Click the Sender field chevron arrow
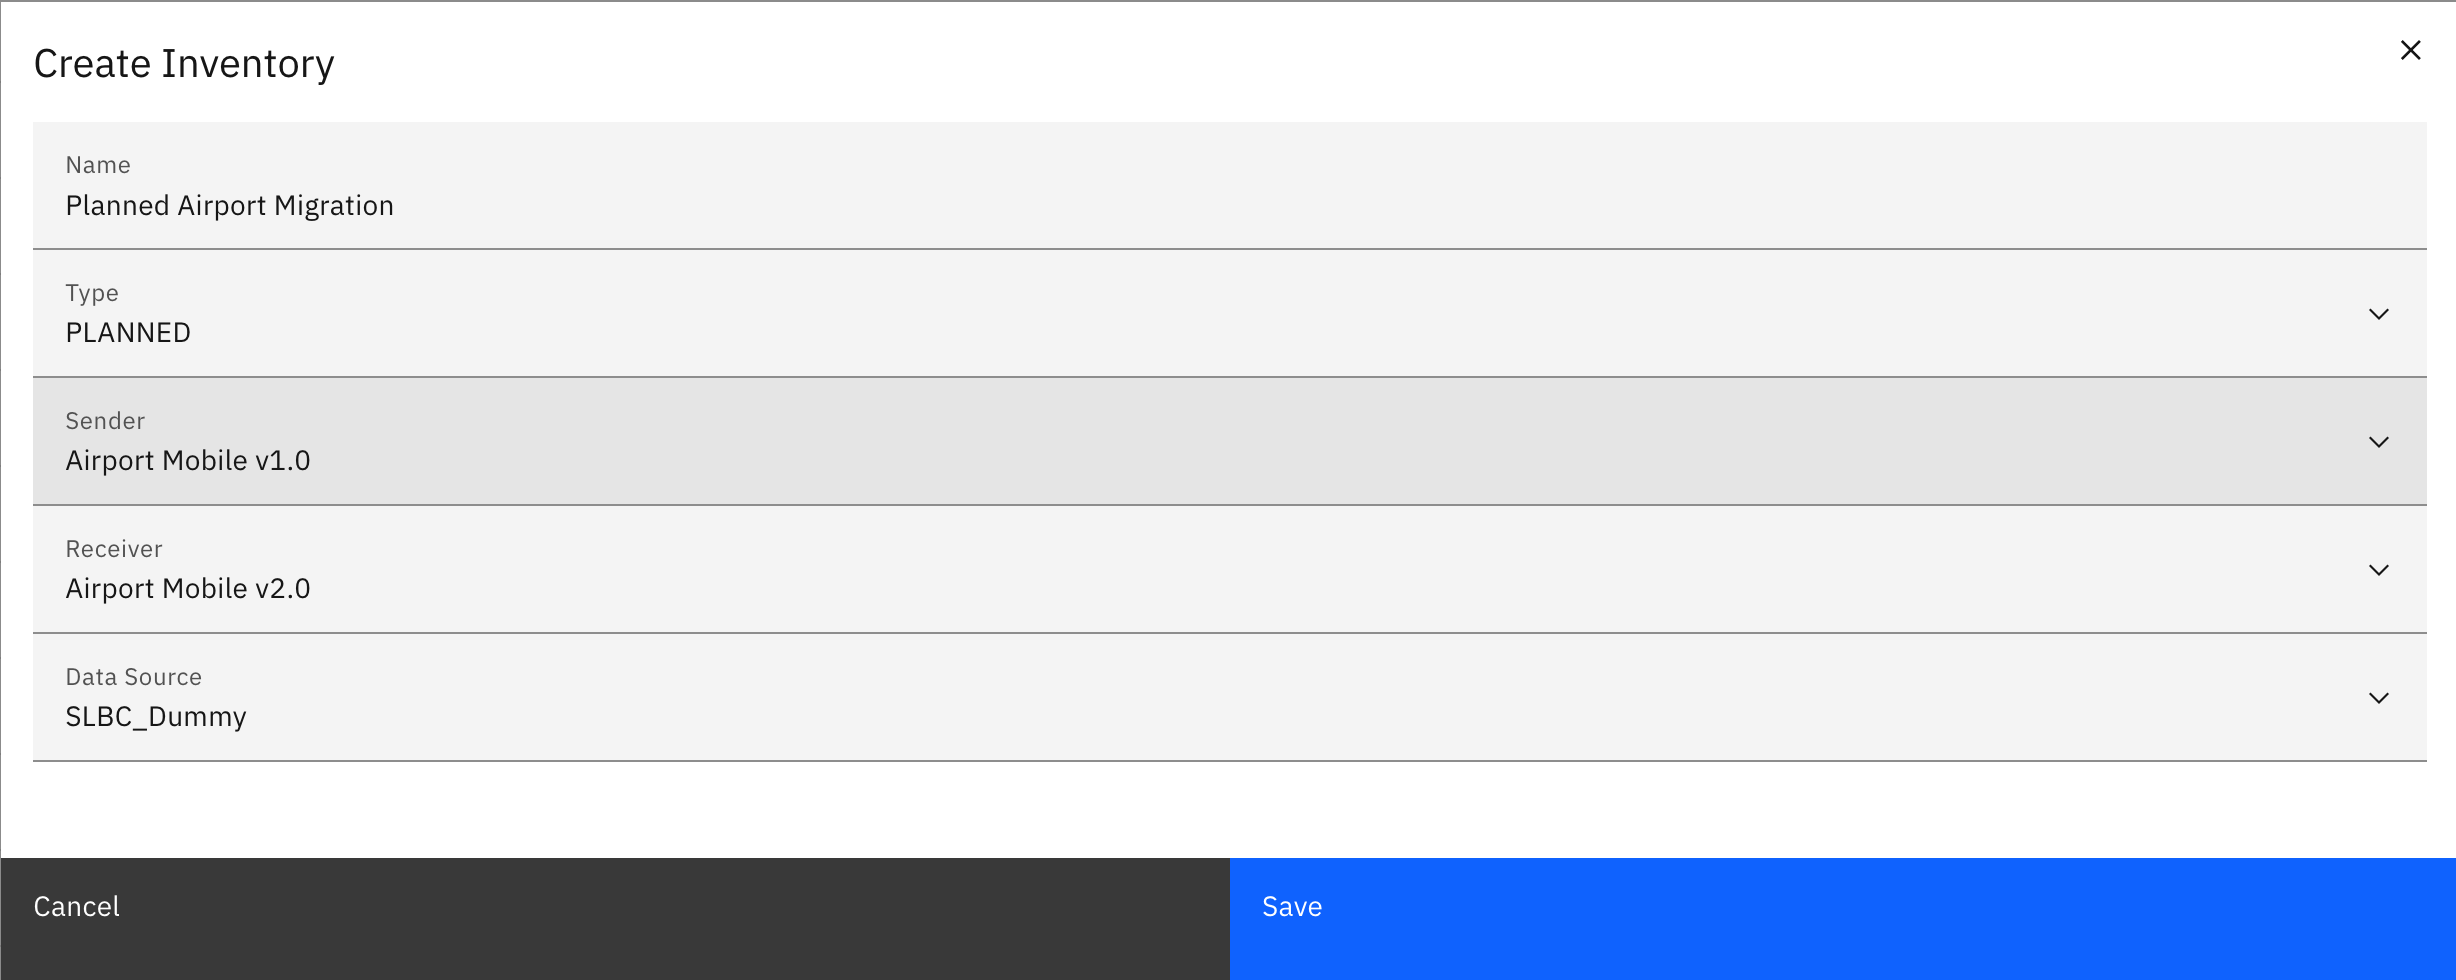This screenshot has width=2456, height=980. click(2378, 442)
